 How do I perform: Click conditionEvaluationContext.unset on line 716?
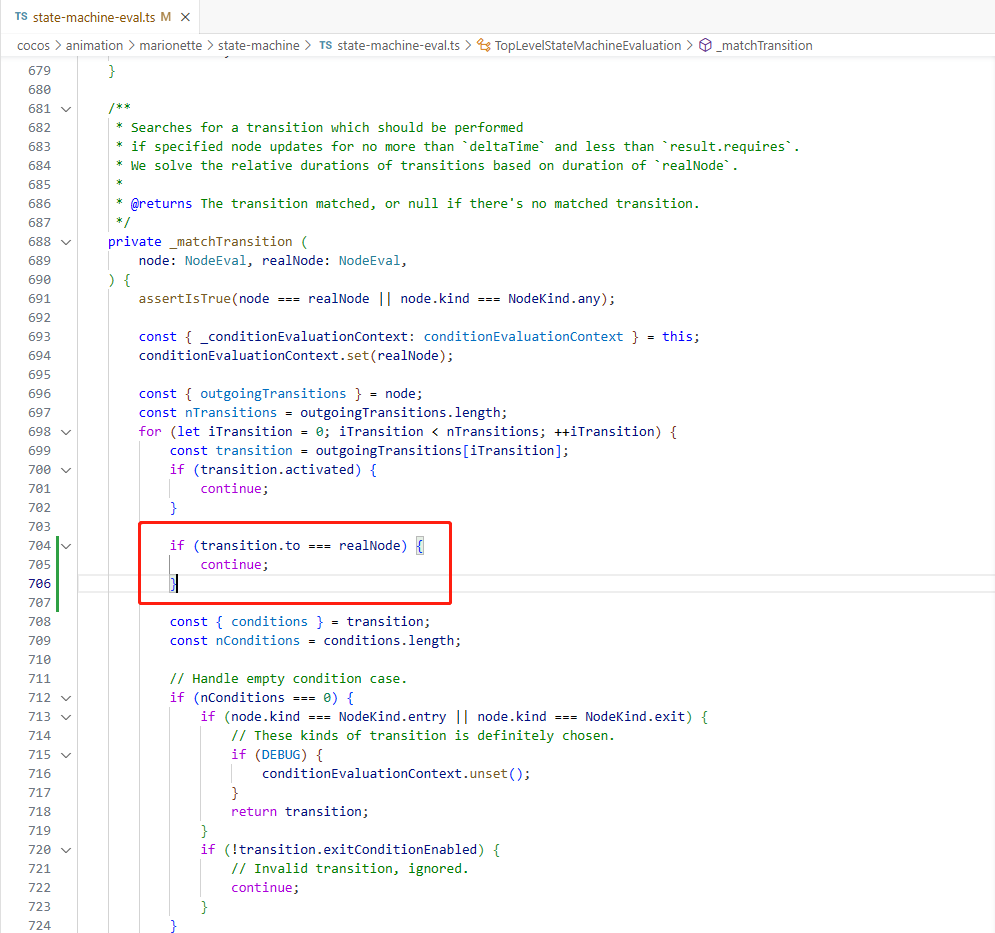click(x=385, y=774)
